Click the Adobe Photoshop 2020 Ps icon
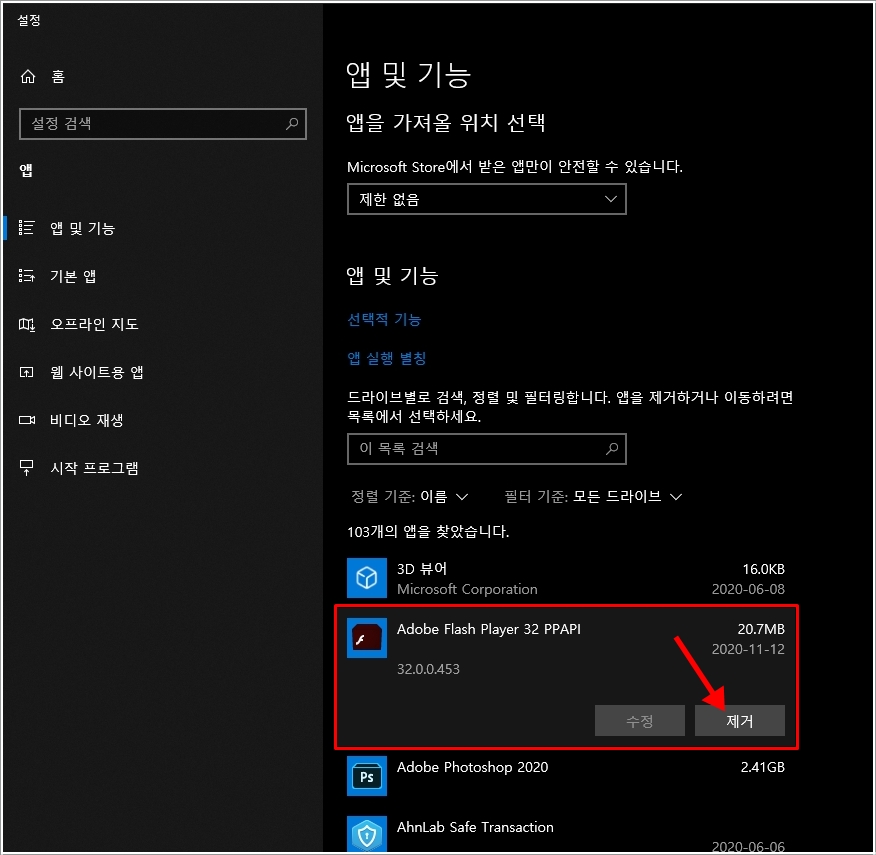The height and width of the screenshot is (855, 876). [x=366, y=776]
